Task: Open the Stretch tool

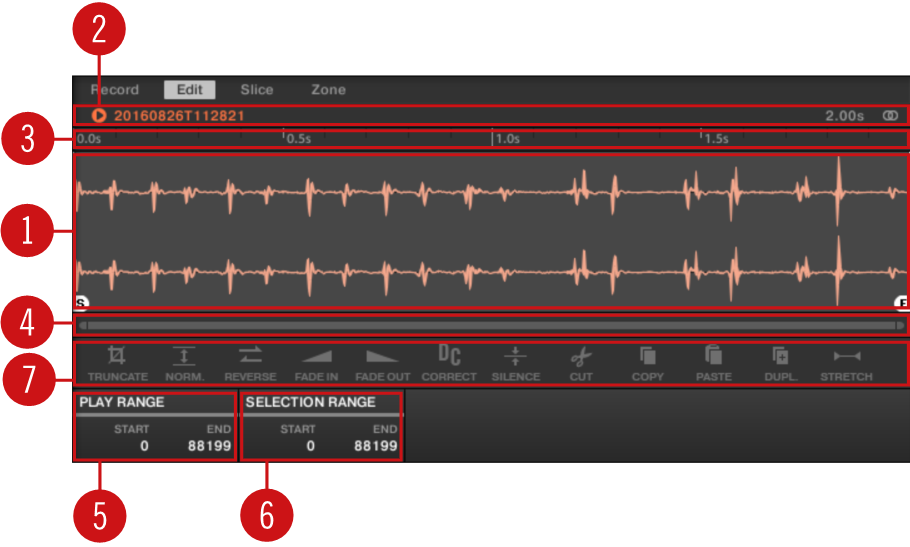Action: [846, 356]
